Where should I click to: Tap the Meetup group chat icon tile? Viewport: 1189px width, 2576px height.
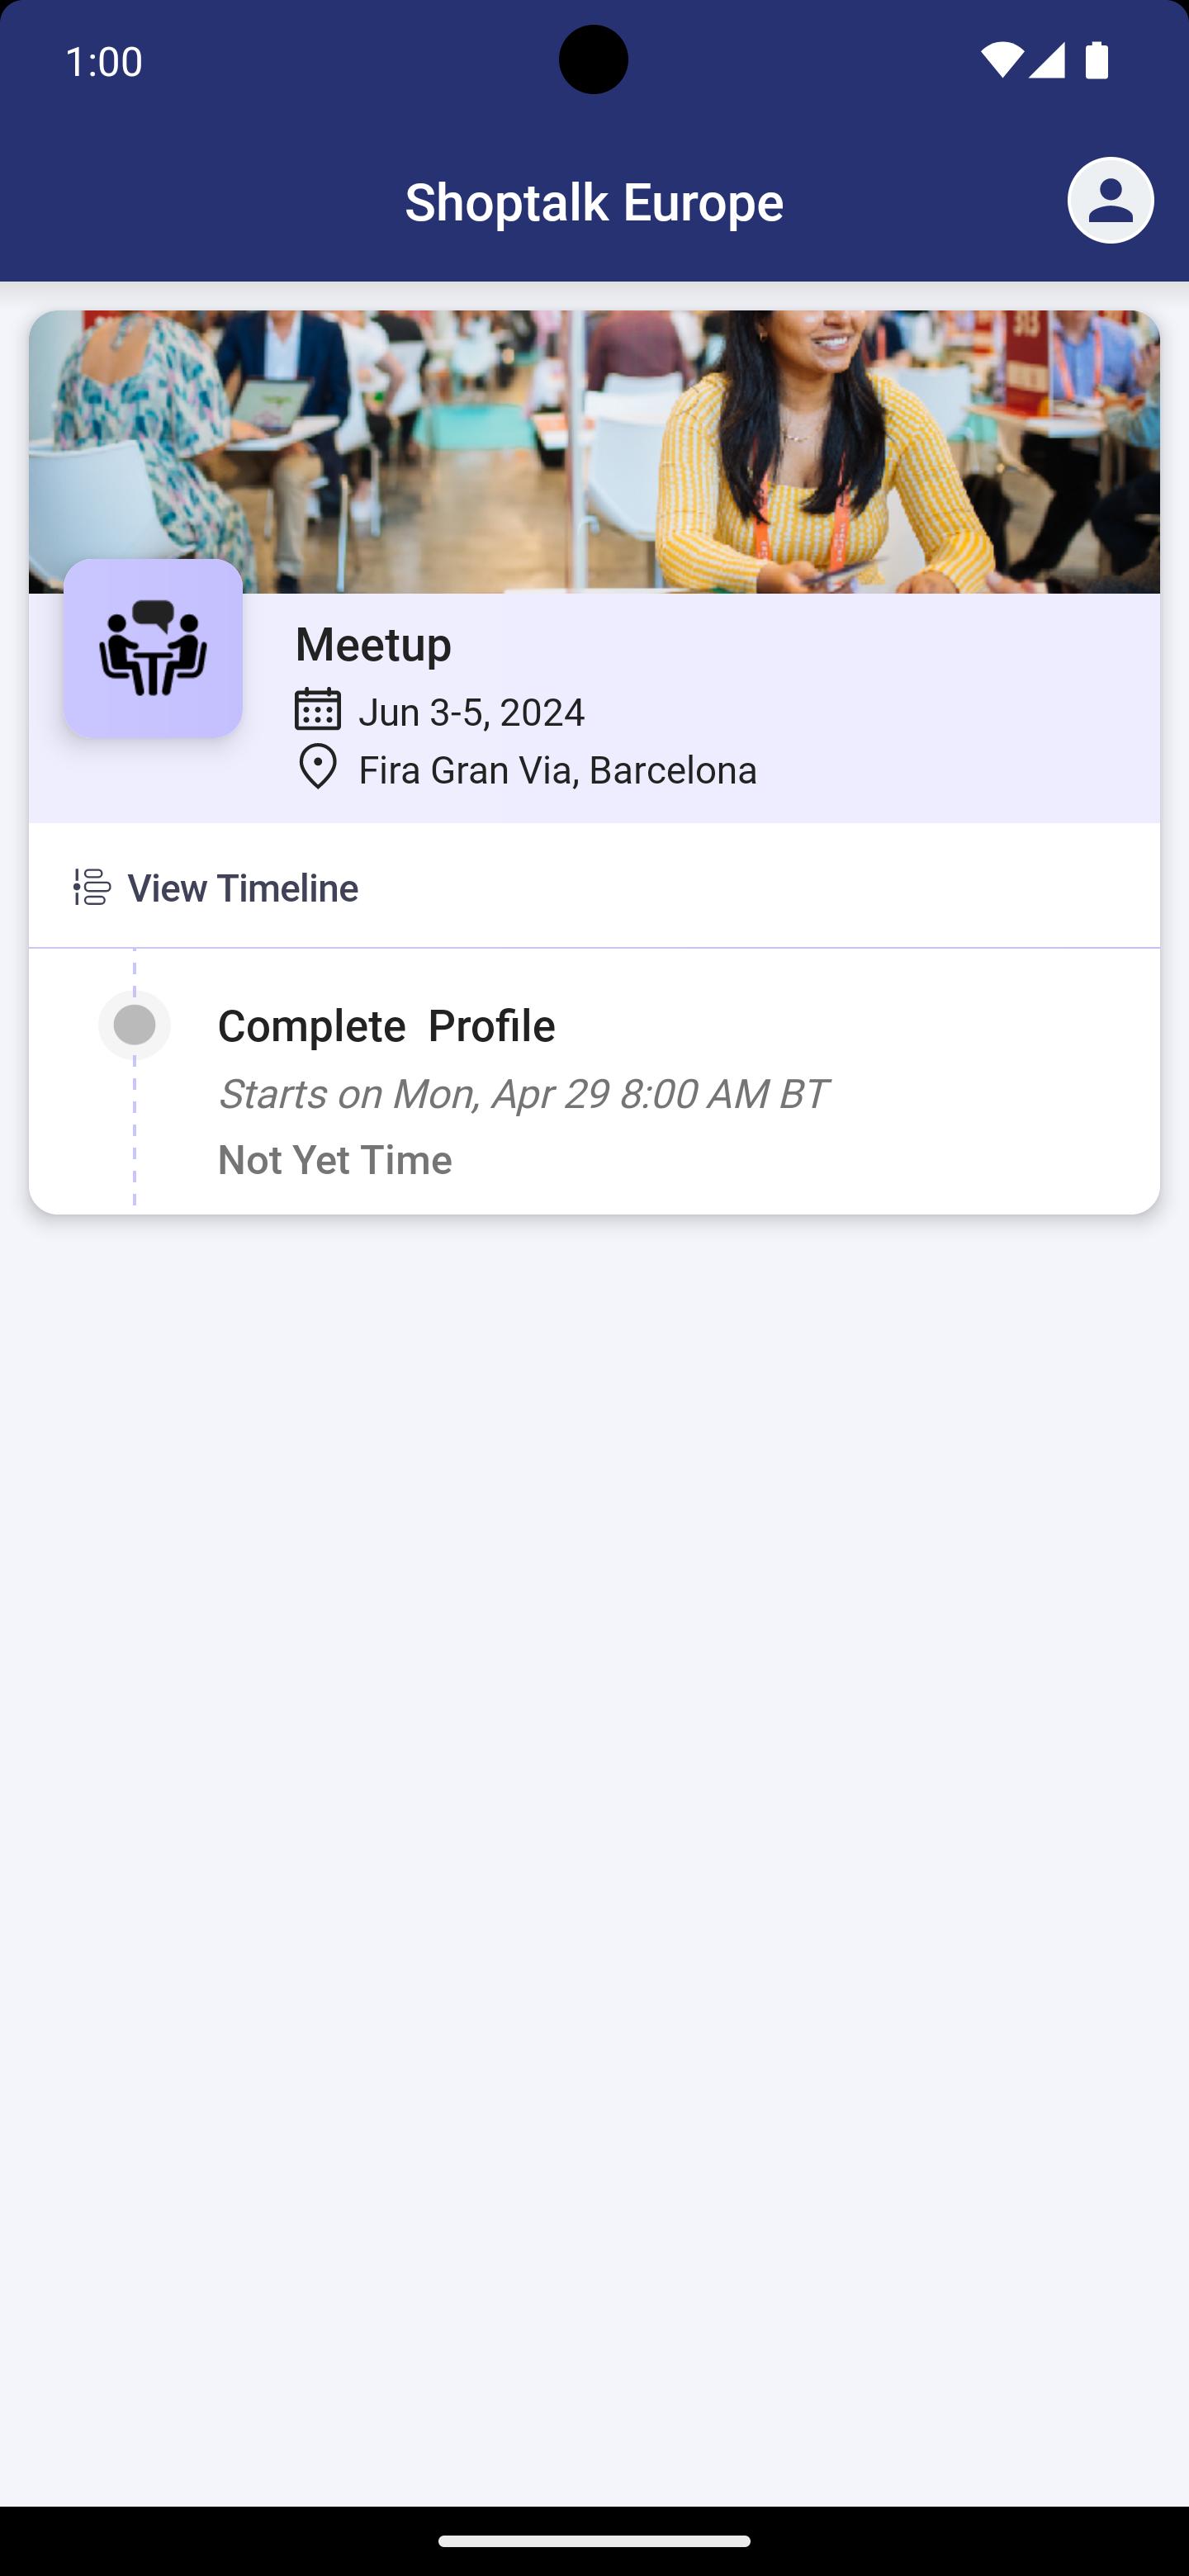(x=153, y=648)
